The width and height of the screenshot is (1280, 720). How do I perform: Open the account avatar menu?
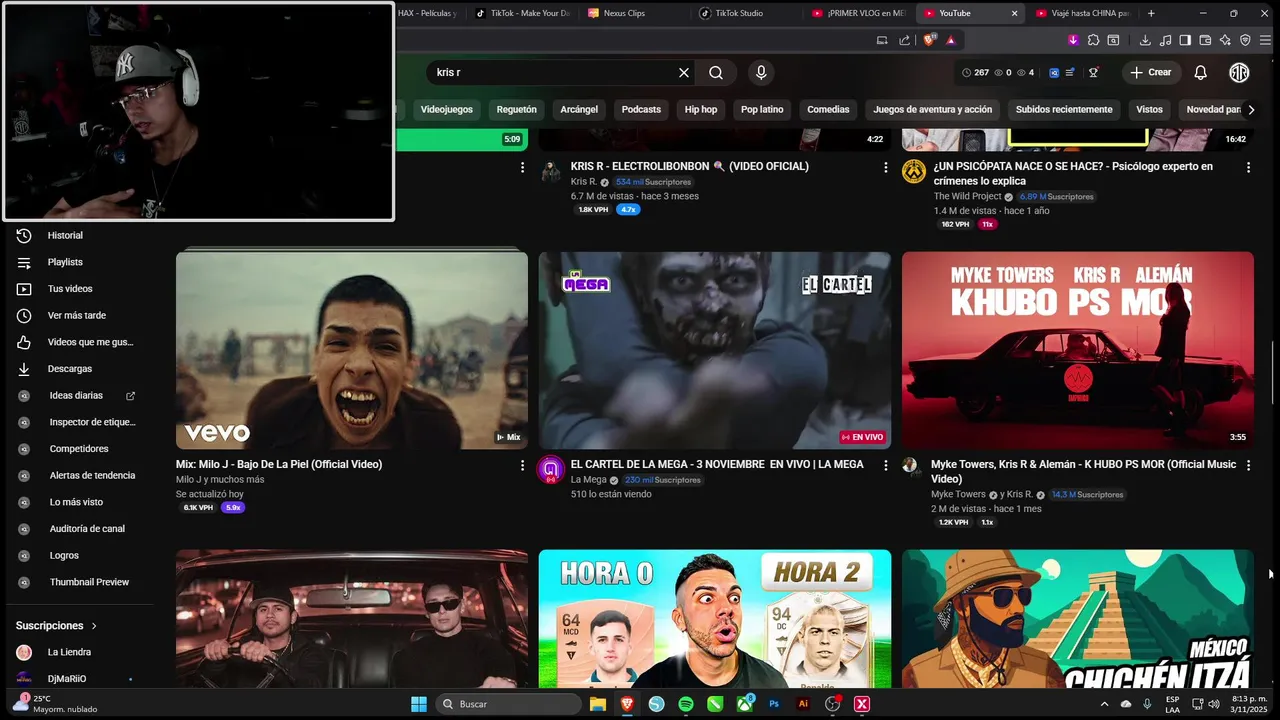[x=1239, y=72]
